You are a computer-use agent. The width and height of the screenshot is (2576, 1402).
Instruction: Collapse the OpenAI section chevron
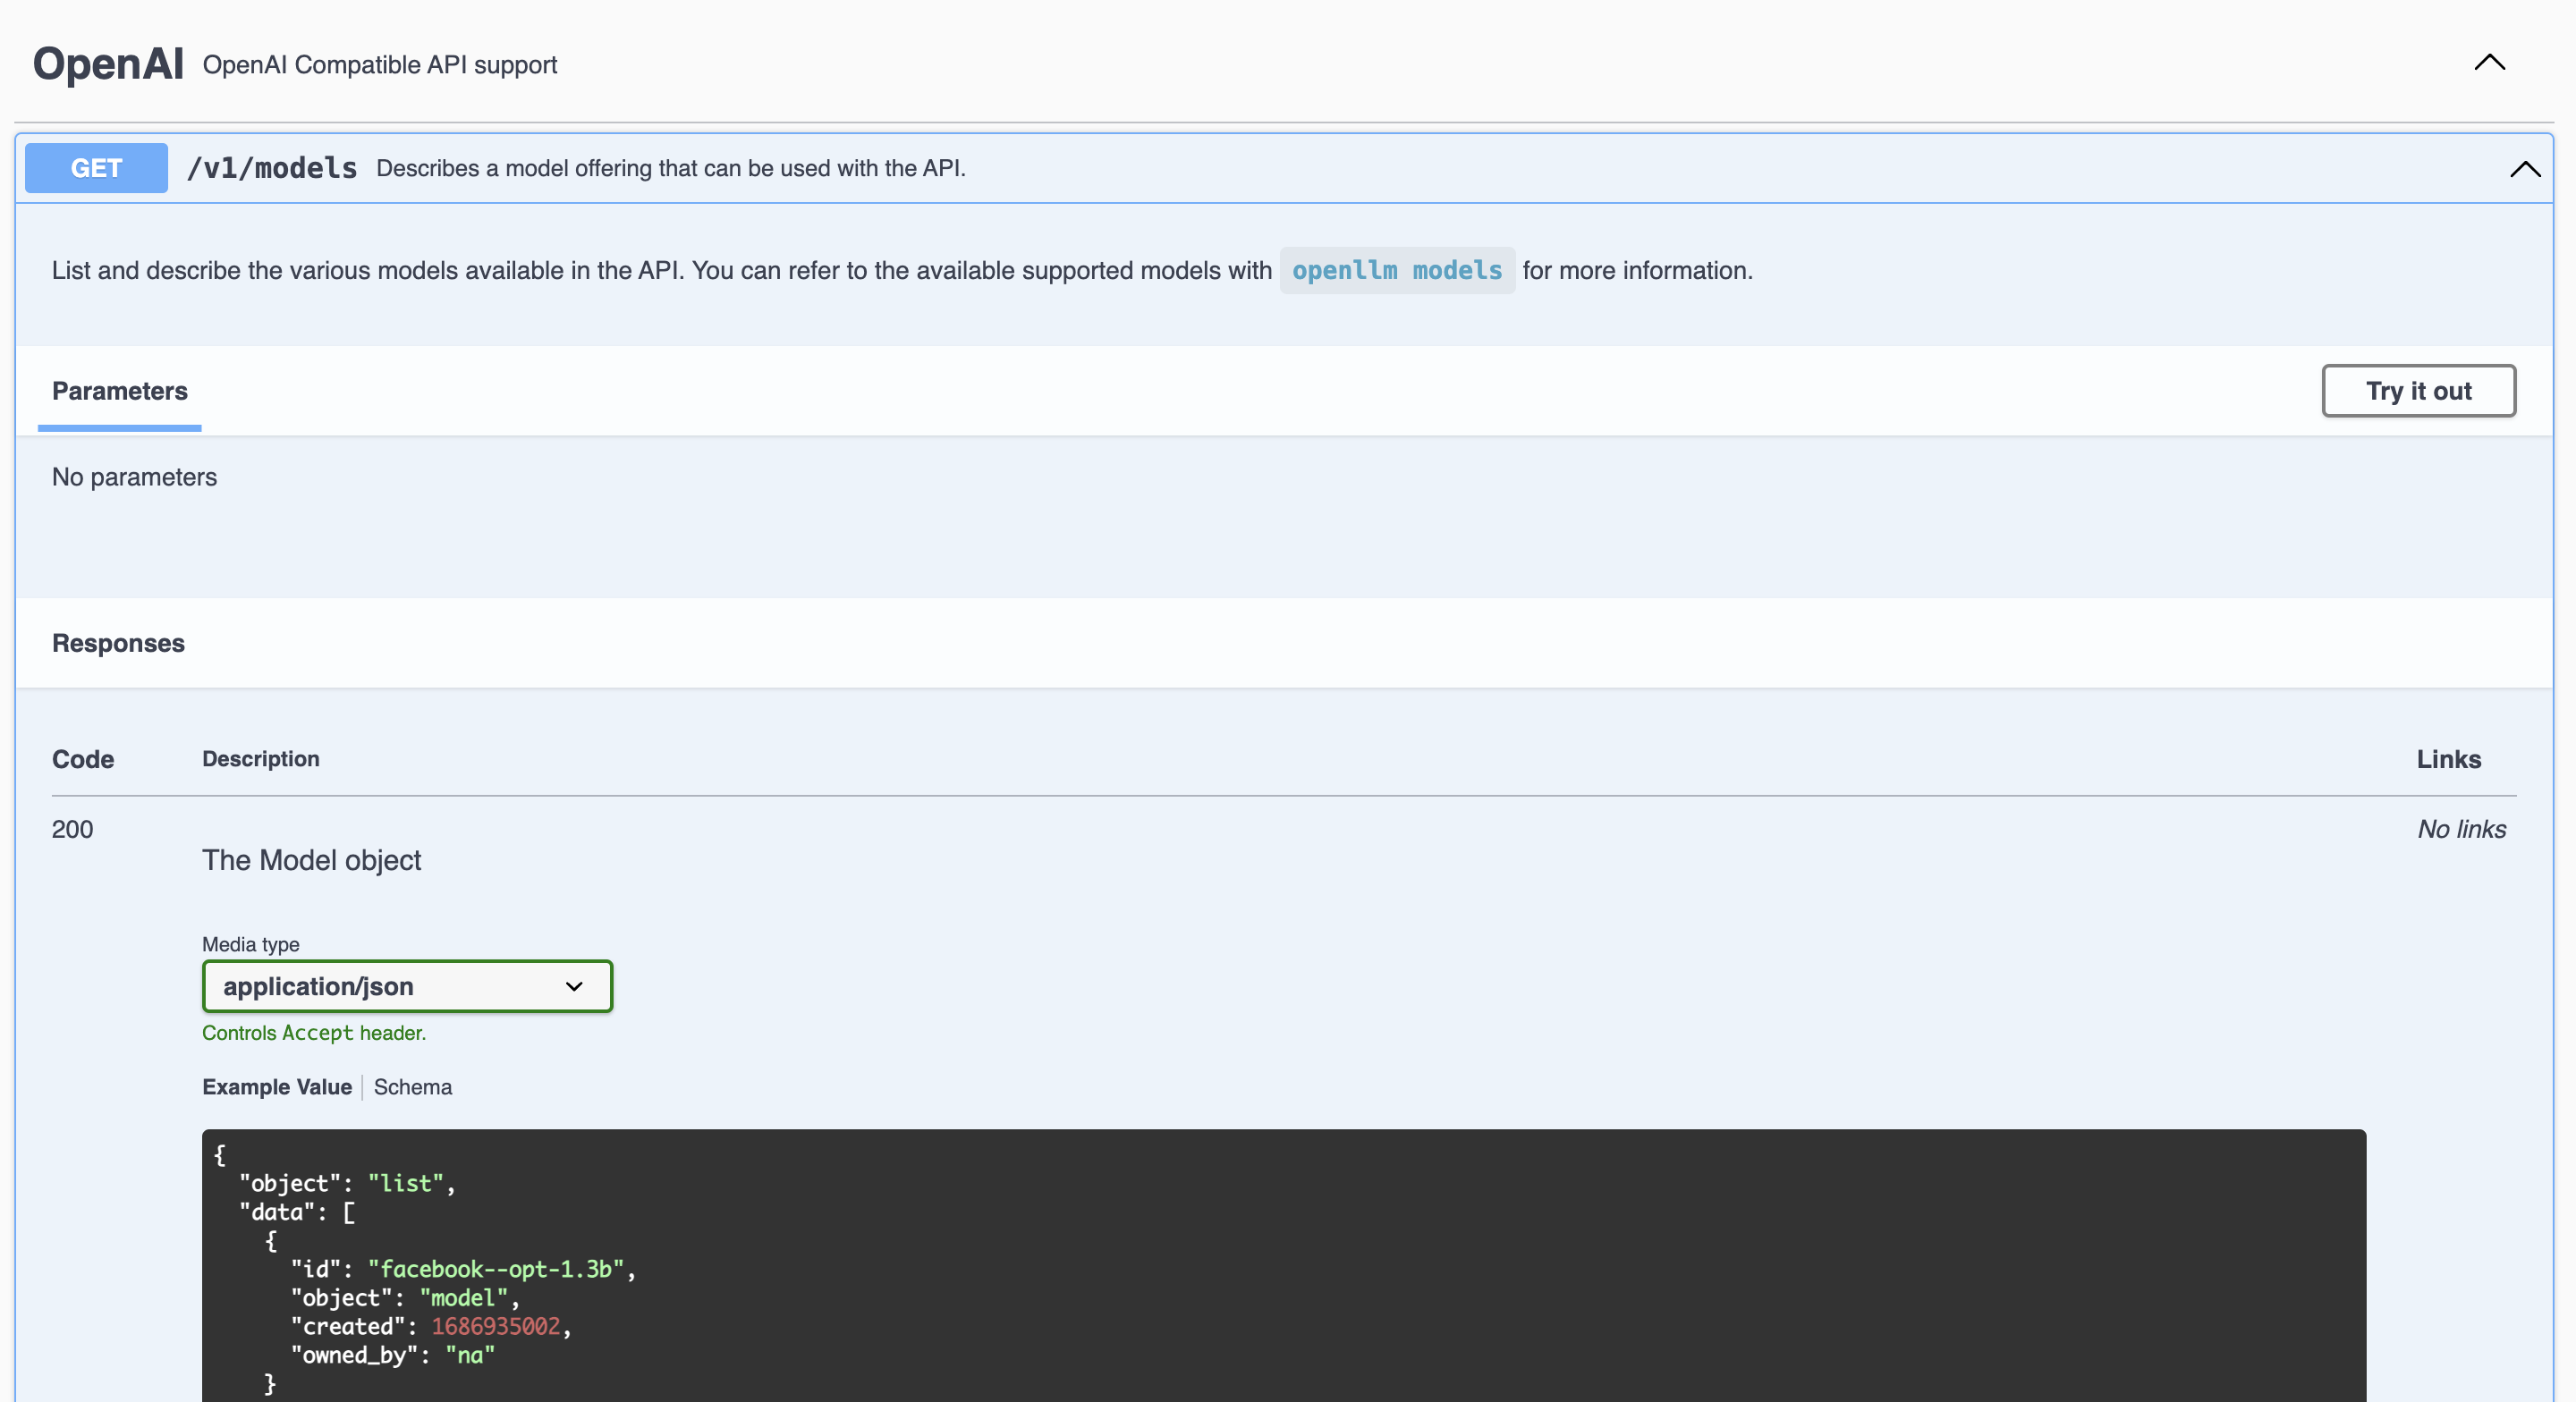2489,63
